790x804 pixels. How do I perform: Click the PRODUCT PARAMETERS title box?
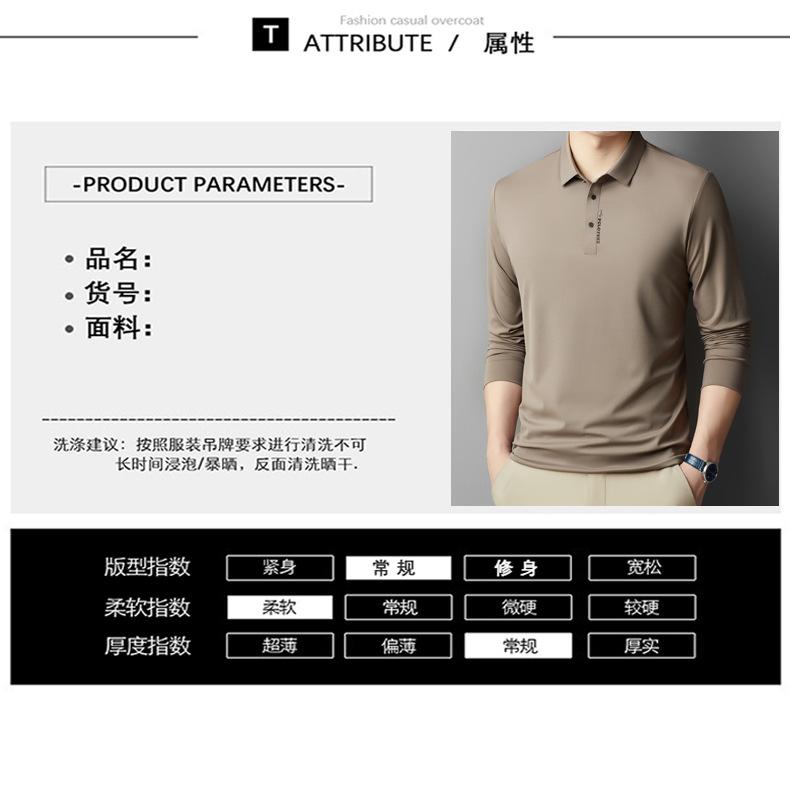(209, 184)
